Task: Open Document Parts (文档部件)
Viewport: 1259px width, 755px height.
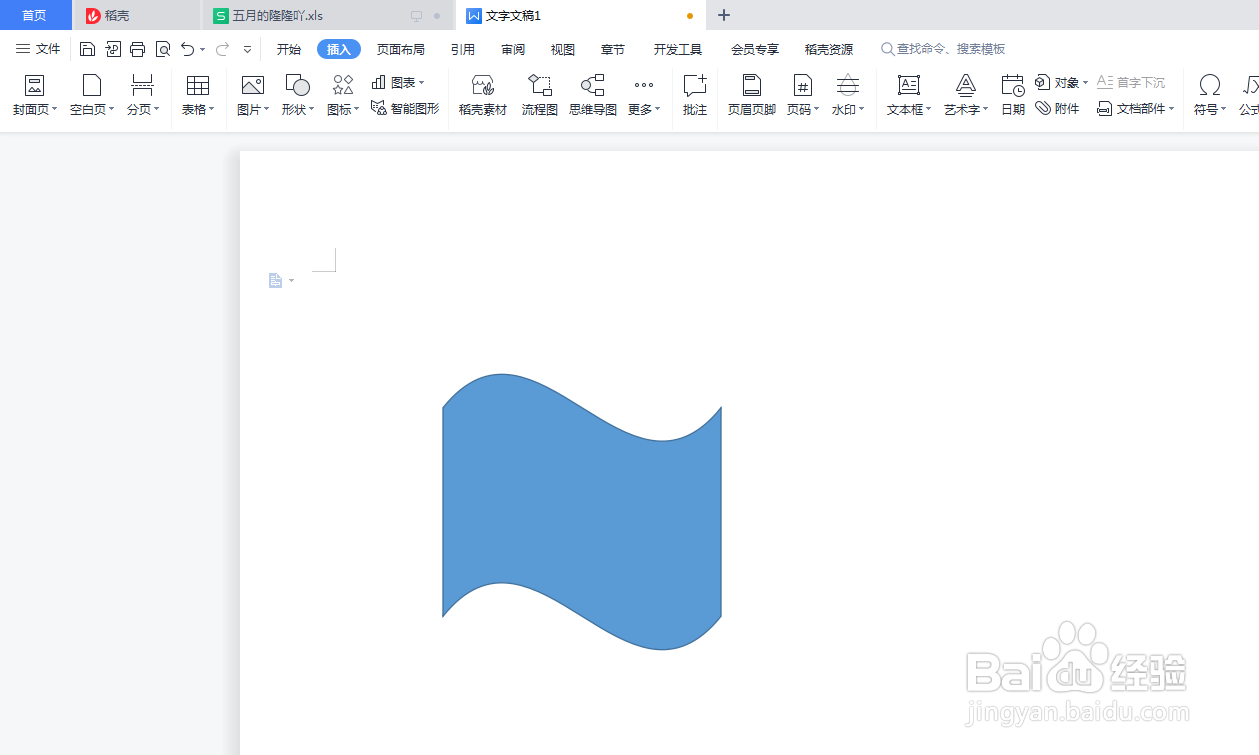Action: (1136, 109)
